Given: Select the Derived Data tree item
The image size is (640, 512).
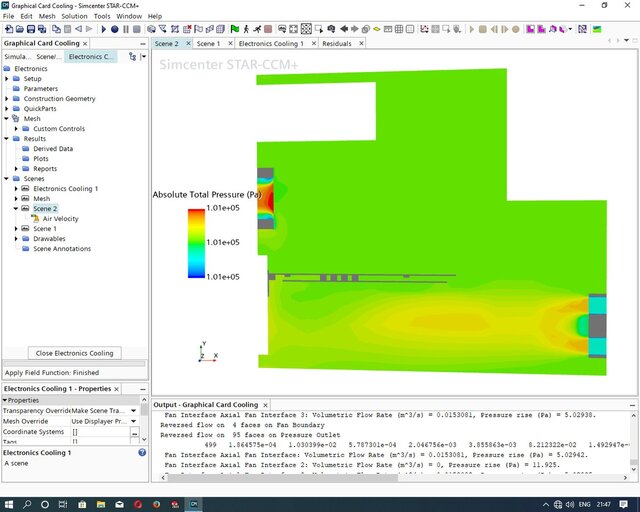Looking at the screenshot, I should pos(53,149).
